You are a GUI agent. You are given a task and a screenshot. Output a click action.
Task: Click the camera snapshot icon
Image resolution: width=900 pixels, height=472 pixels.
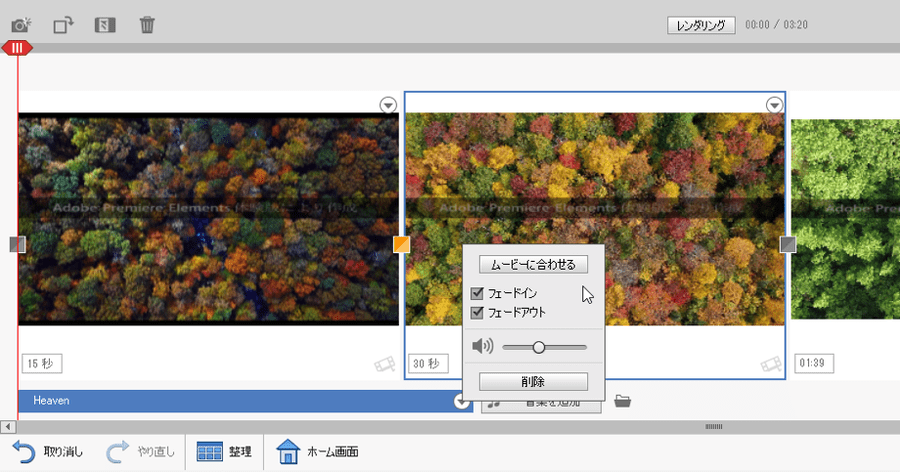coord(21,25)
